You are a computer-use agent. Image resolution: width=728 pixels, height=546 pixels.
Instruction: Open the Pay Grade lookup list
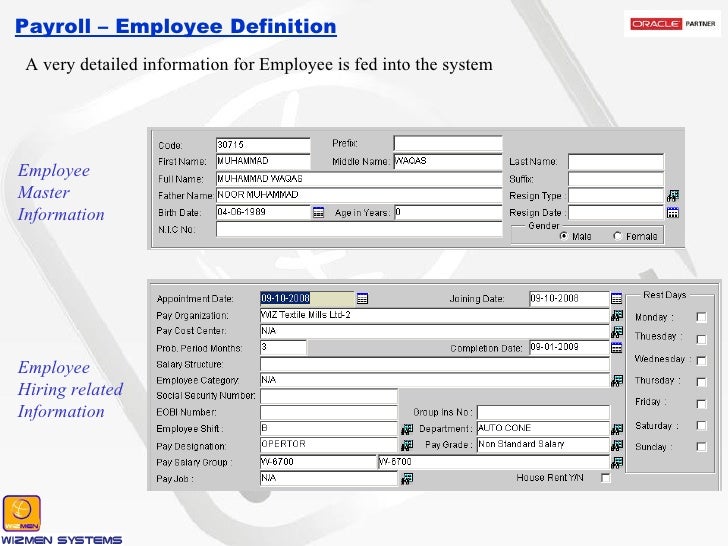coord(617,446)
